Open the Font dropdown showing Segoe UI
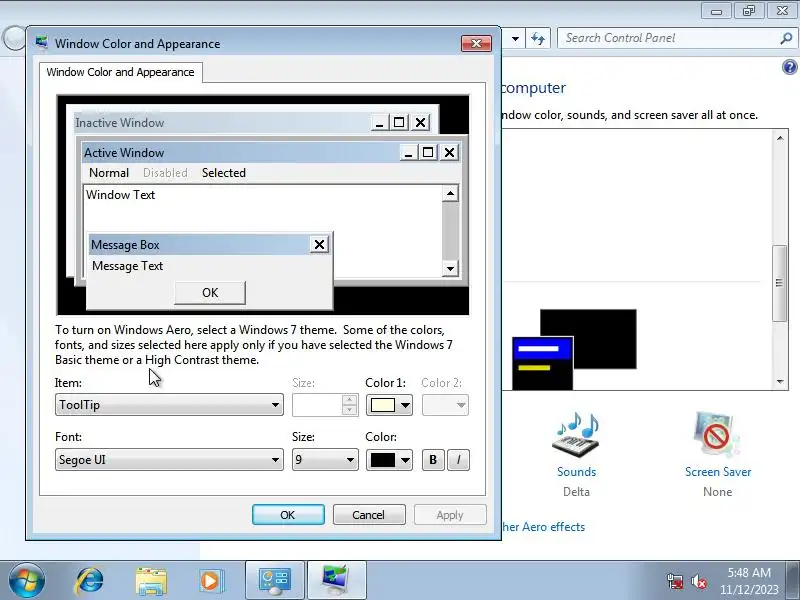Screen dimensions: 800x600 (169, 460)
